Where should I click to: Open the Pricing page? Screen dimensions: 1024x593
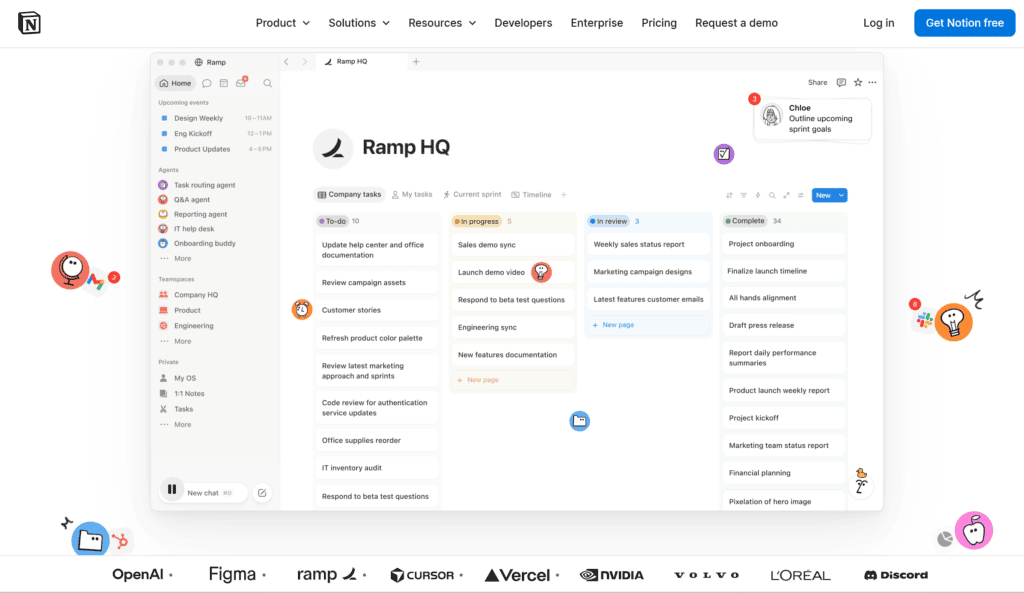[659, 23]
